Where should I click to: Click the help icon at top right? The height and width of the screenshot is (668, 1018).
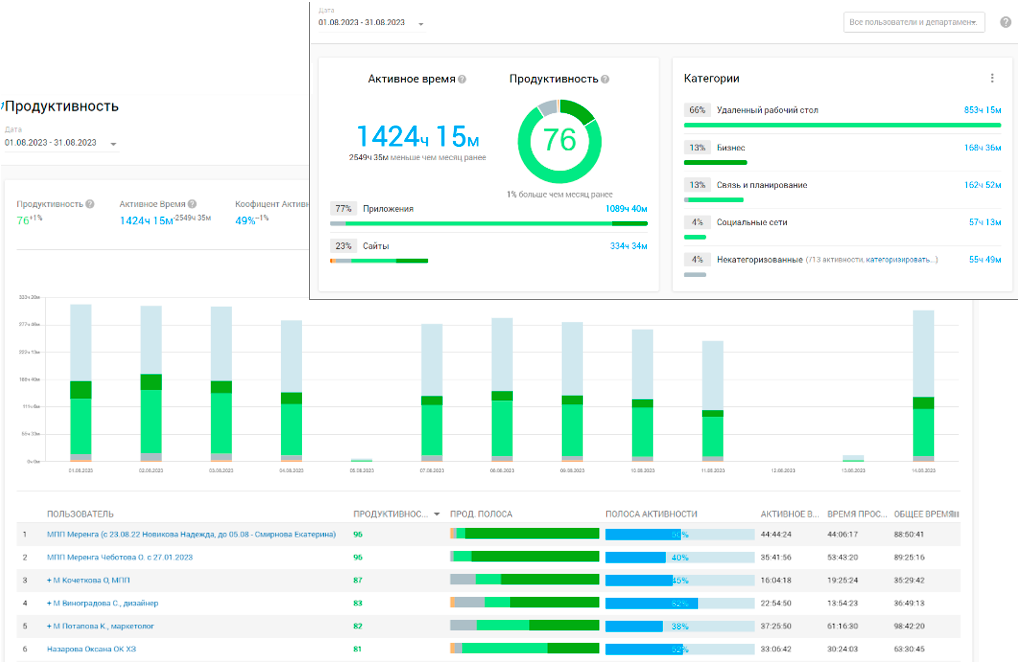1005,23
